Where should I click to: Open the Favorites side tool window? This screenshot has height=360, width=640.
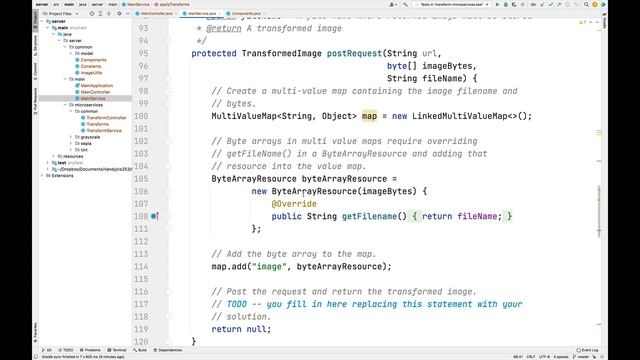[36, 332]
